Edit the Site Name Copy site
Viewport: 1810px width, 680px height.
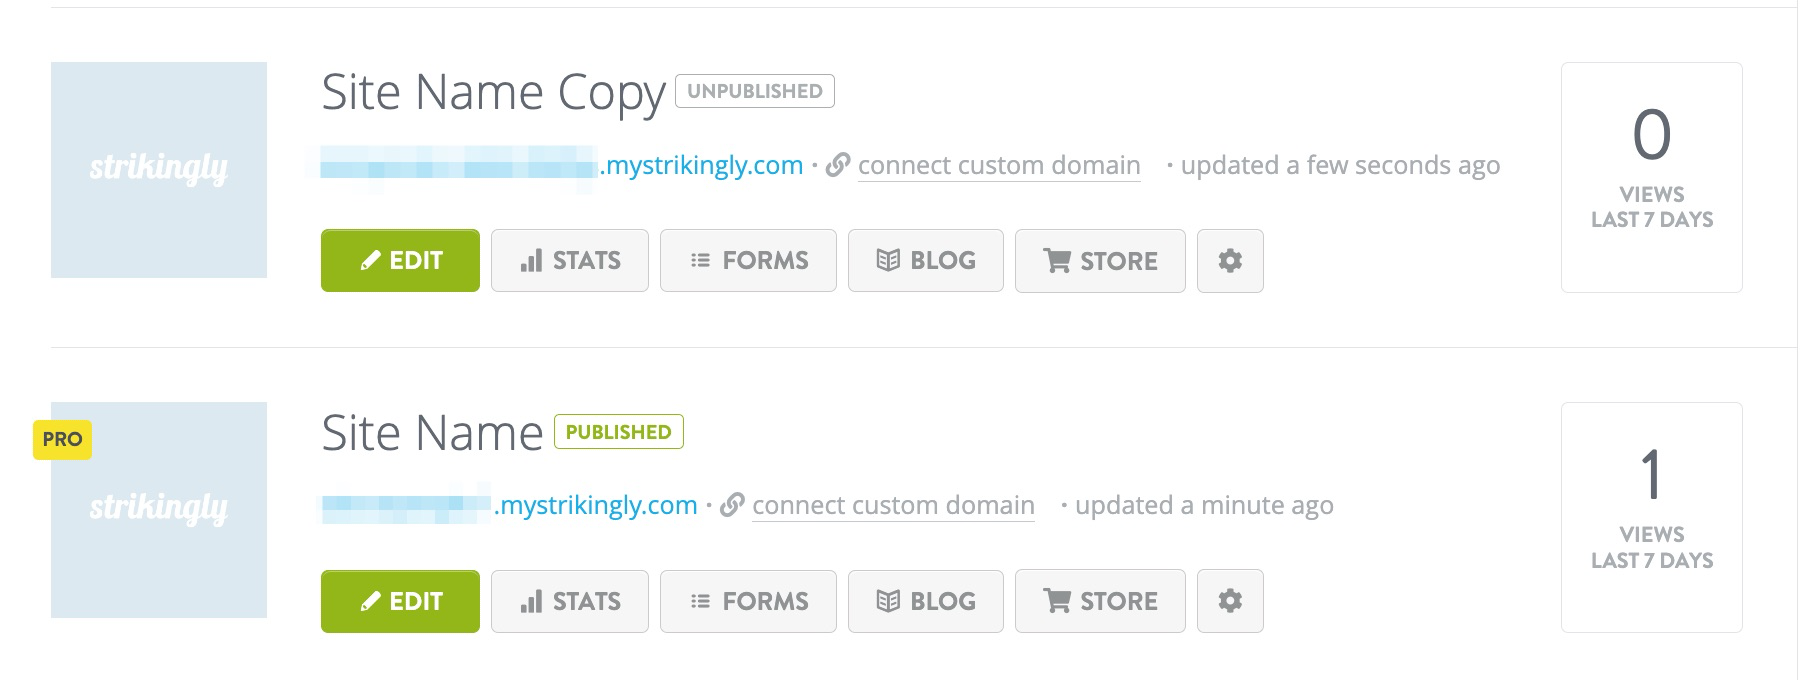(400, 261)
